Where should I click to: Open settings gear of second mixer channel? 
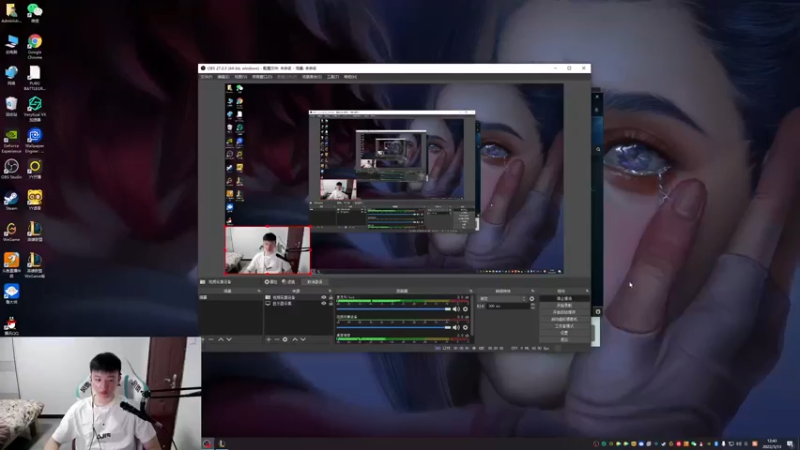coord(465,328)
